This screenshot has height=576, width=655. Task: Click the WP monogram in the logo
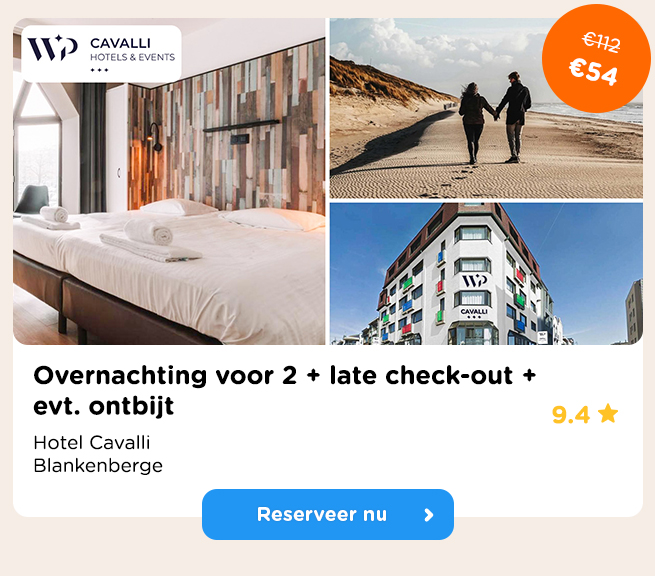pyautogui.click(x=53, y=48)
